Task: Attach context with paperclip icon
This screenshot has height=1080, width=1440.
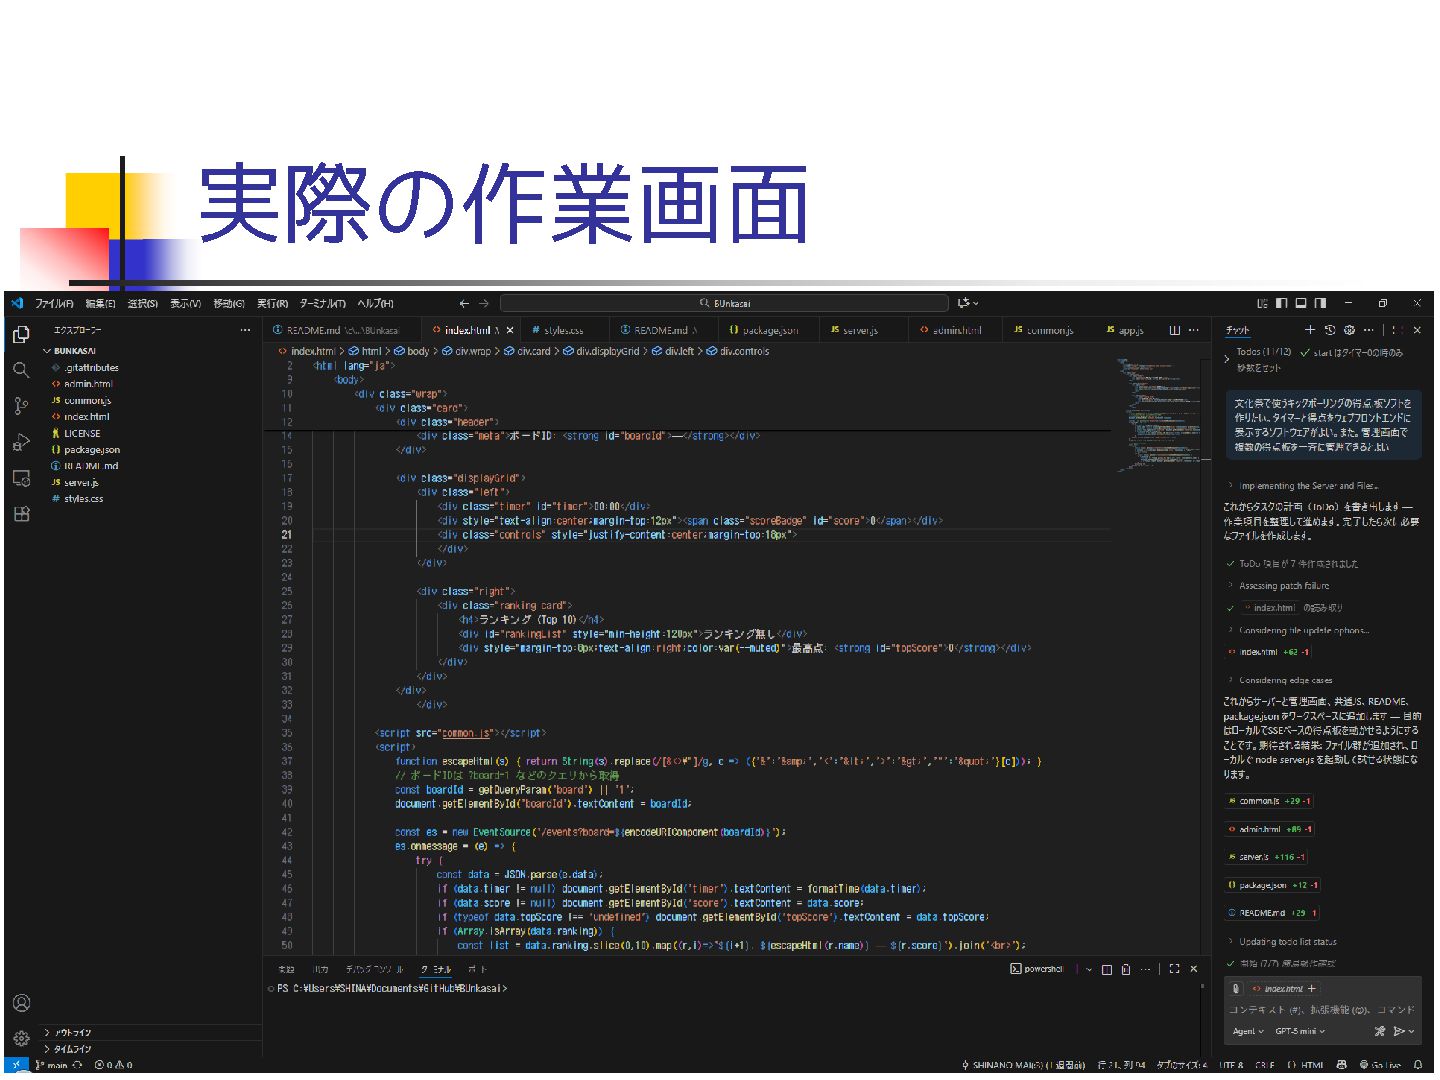Action: click(1236, 989)
